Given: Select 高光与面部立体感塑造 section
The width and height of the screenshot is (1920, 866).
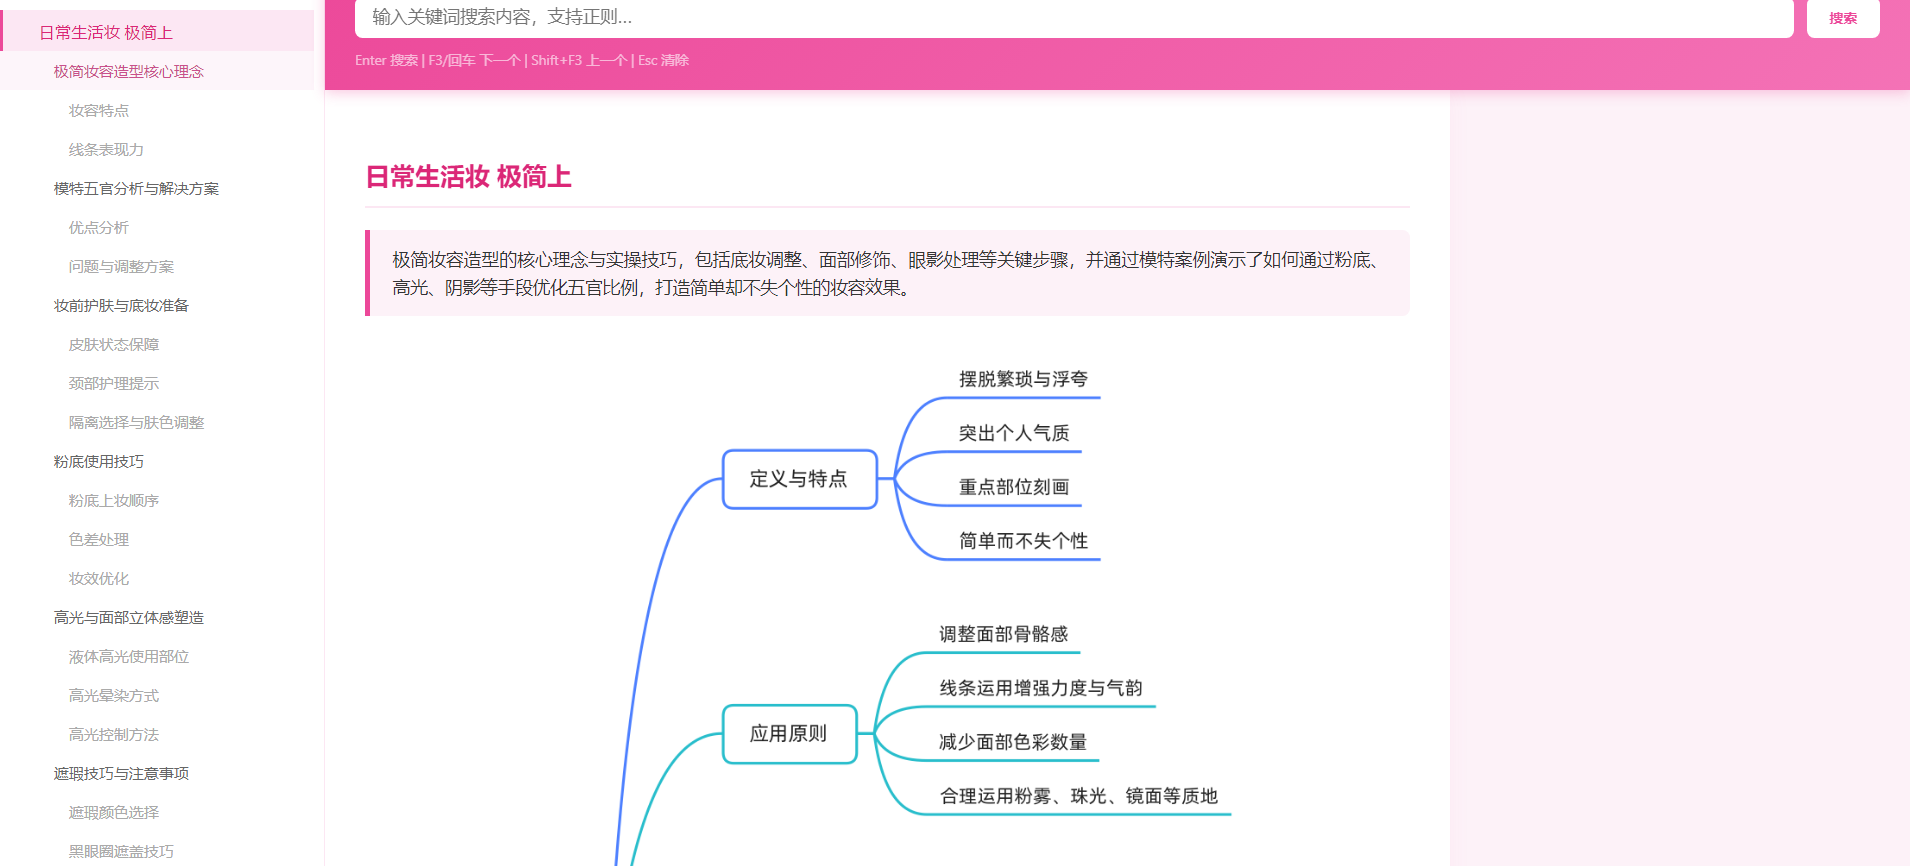Looking at the screenshot, I should [x=128, y=618].
